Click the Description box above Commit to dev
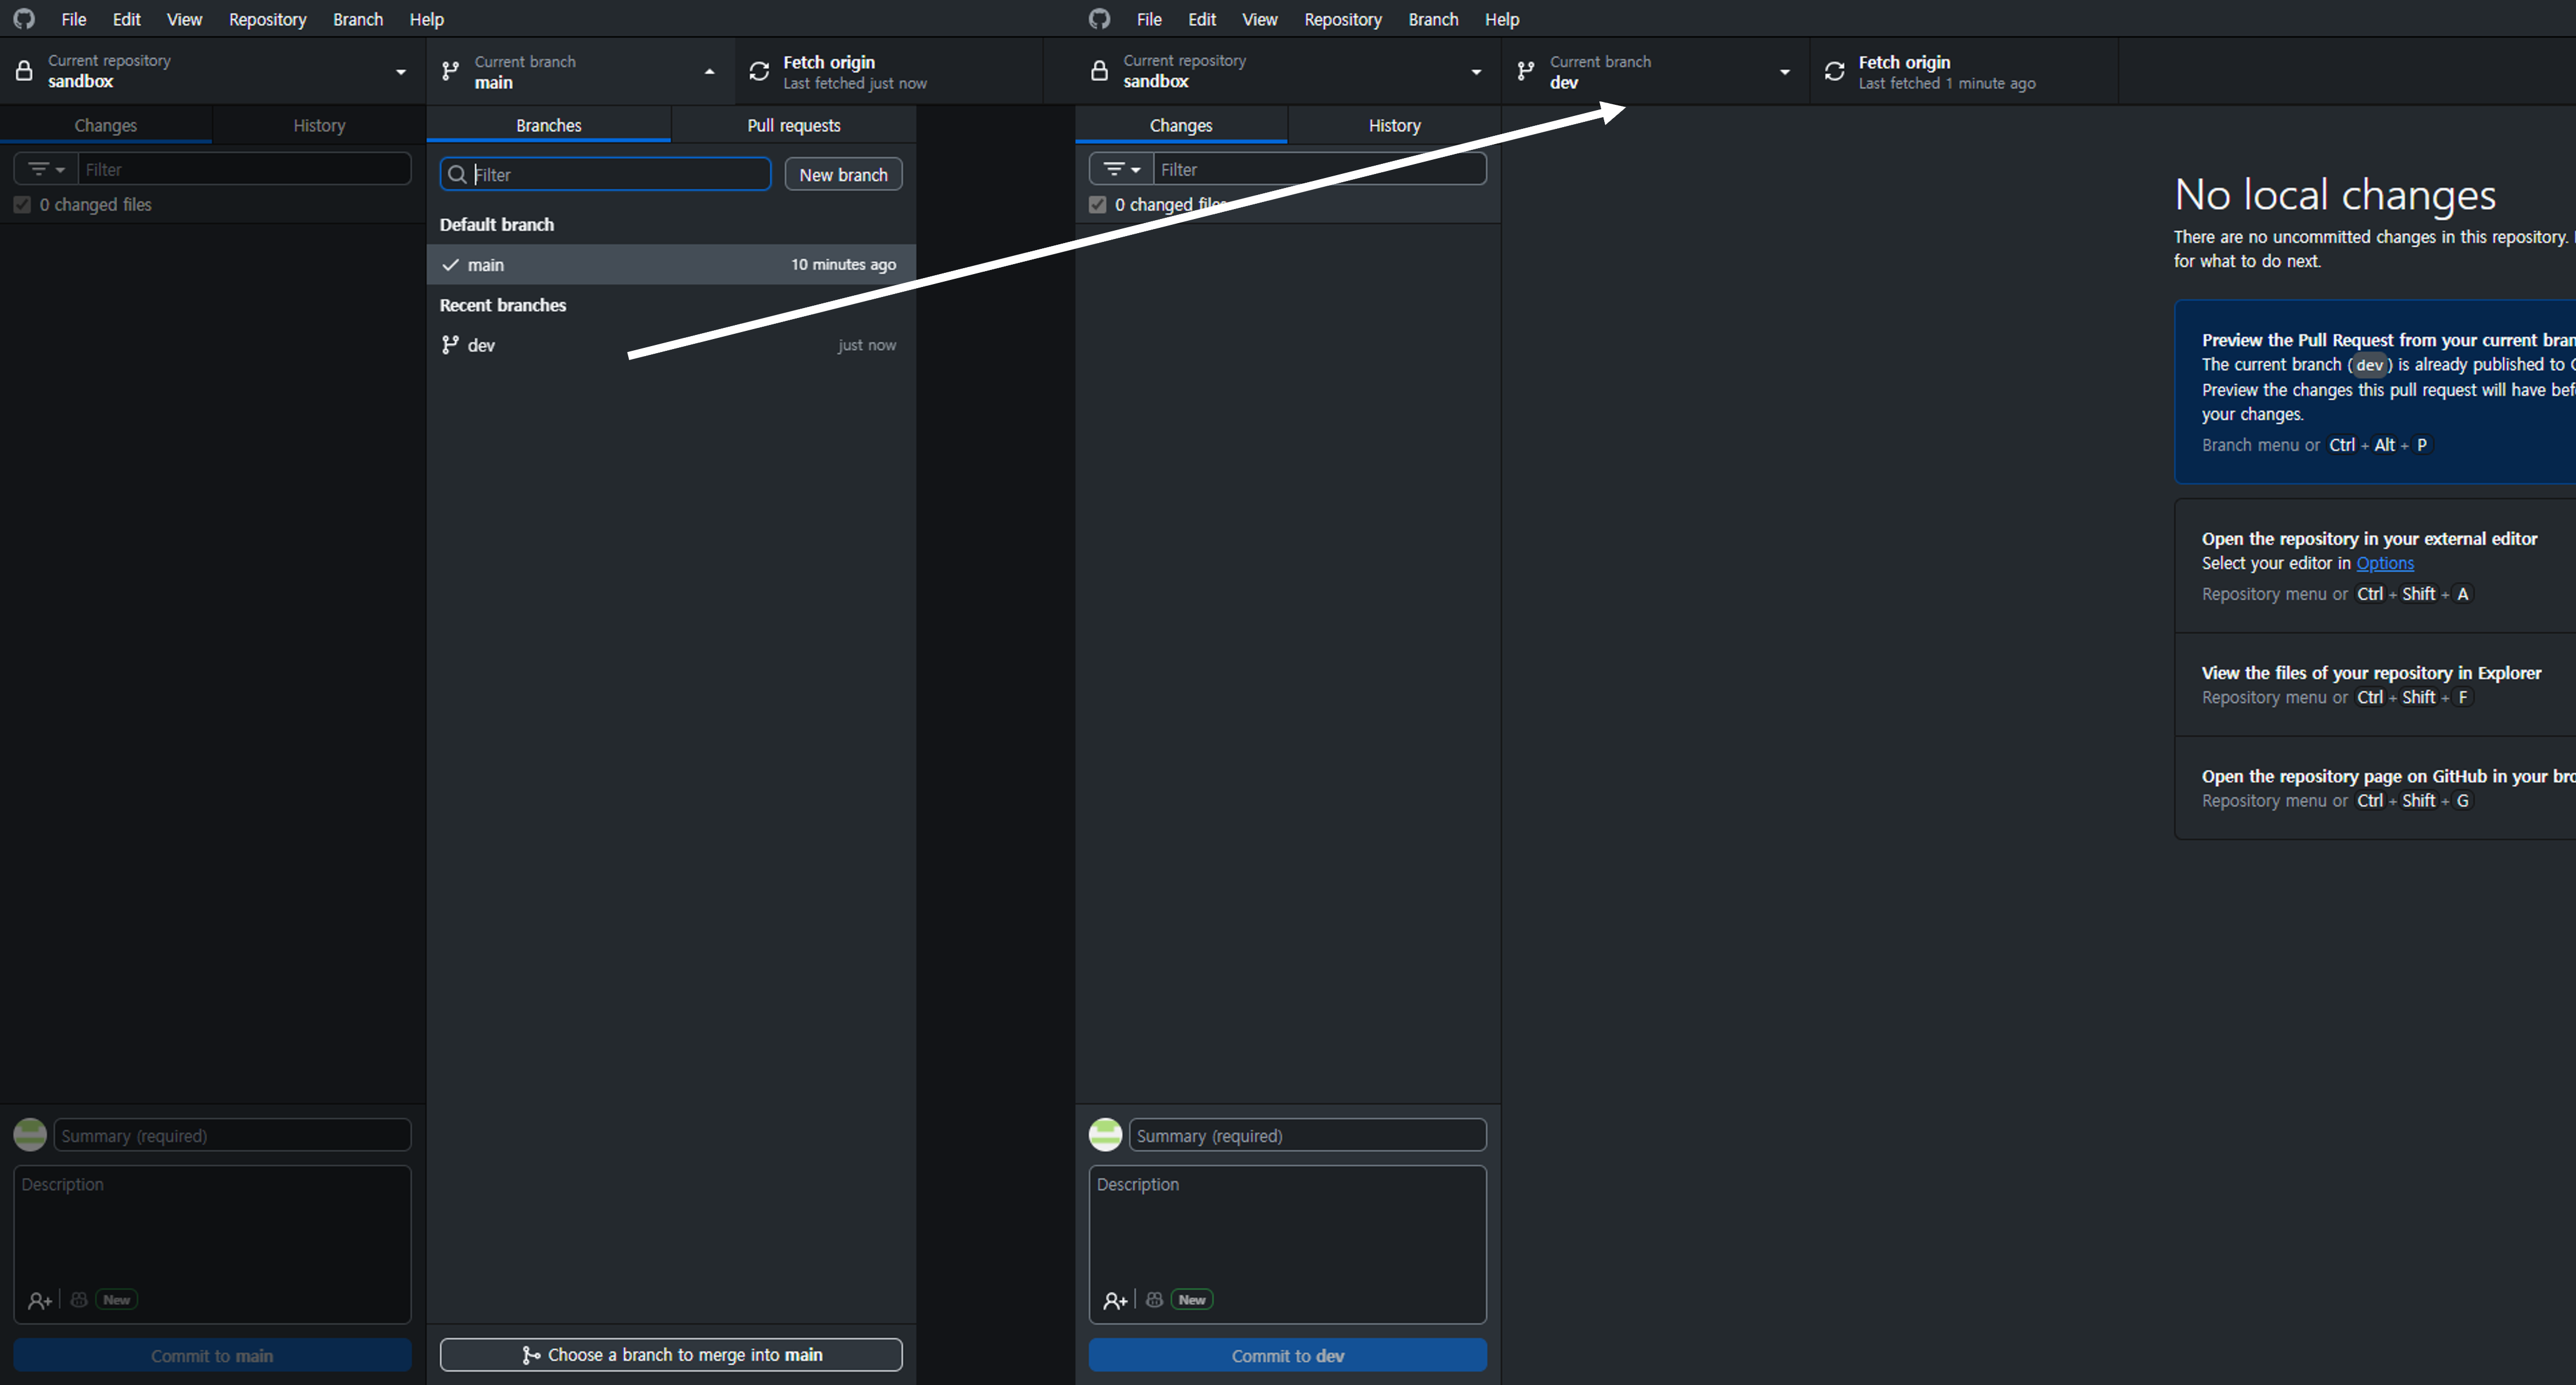2576x1385 pixels. [x=1287, y=1230]
